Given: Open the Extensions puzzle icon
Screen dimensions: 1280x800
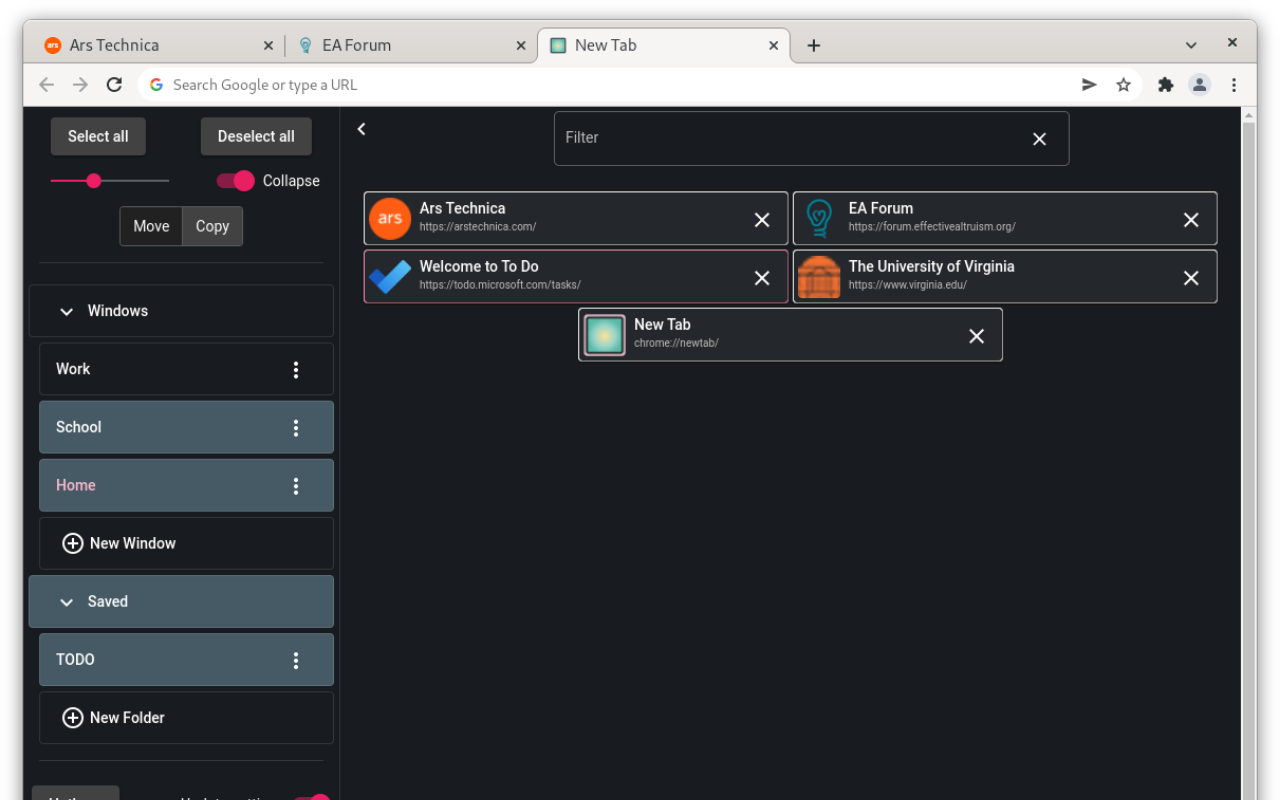Looking at the screenshot, I should (x=1165, y=85).
